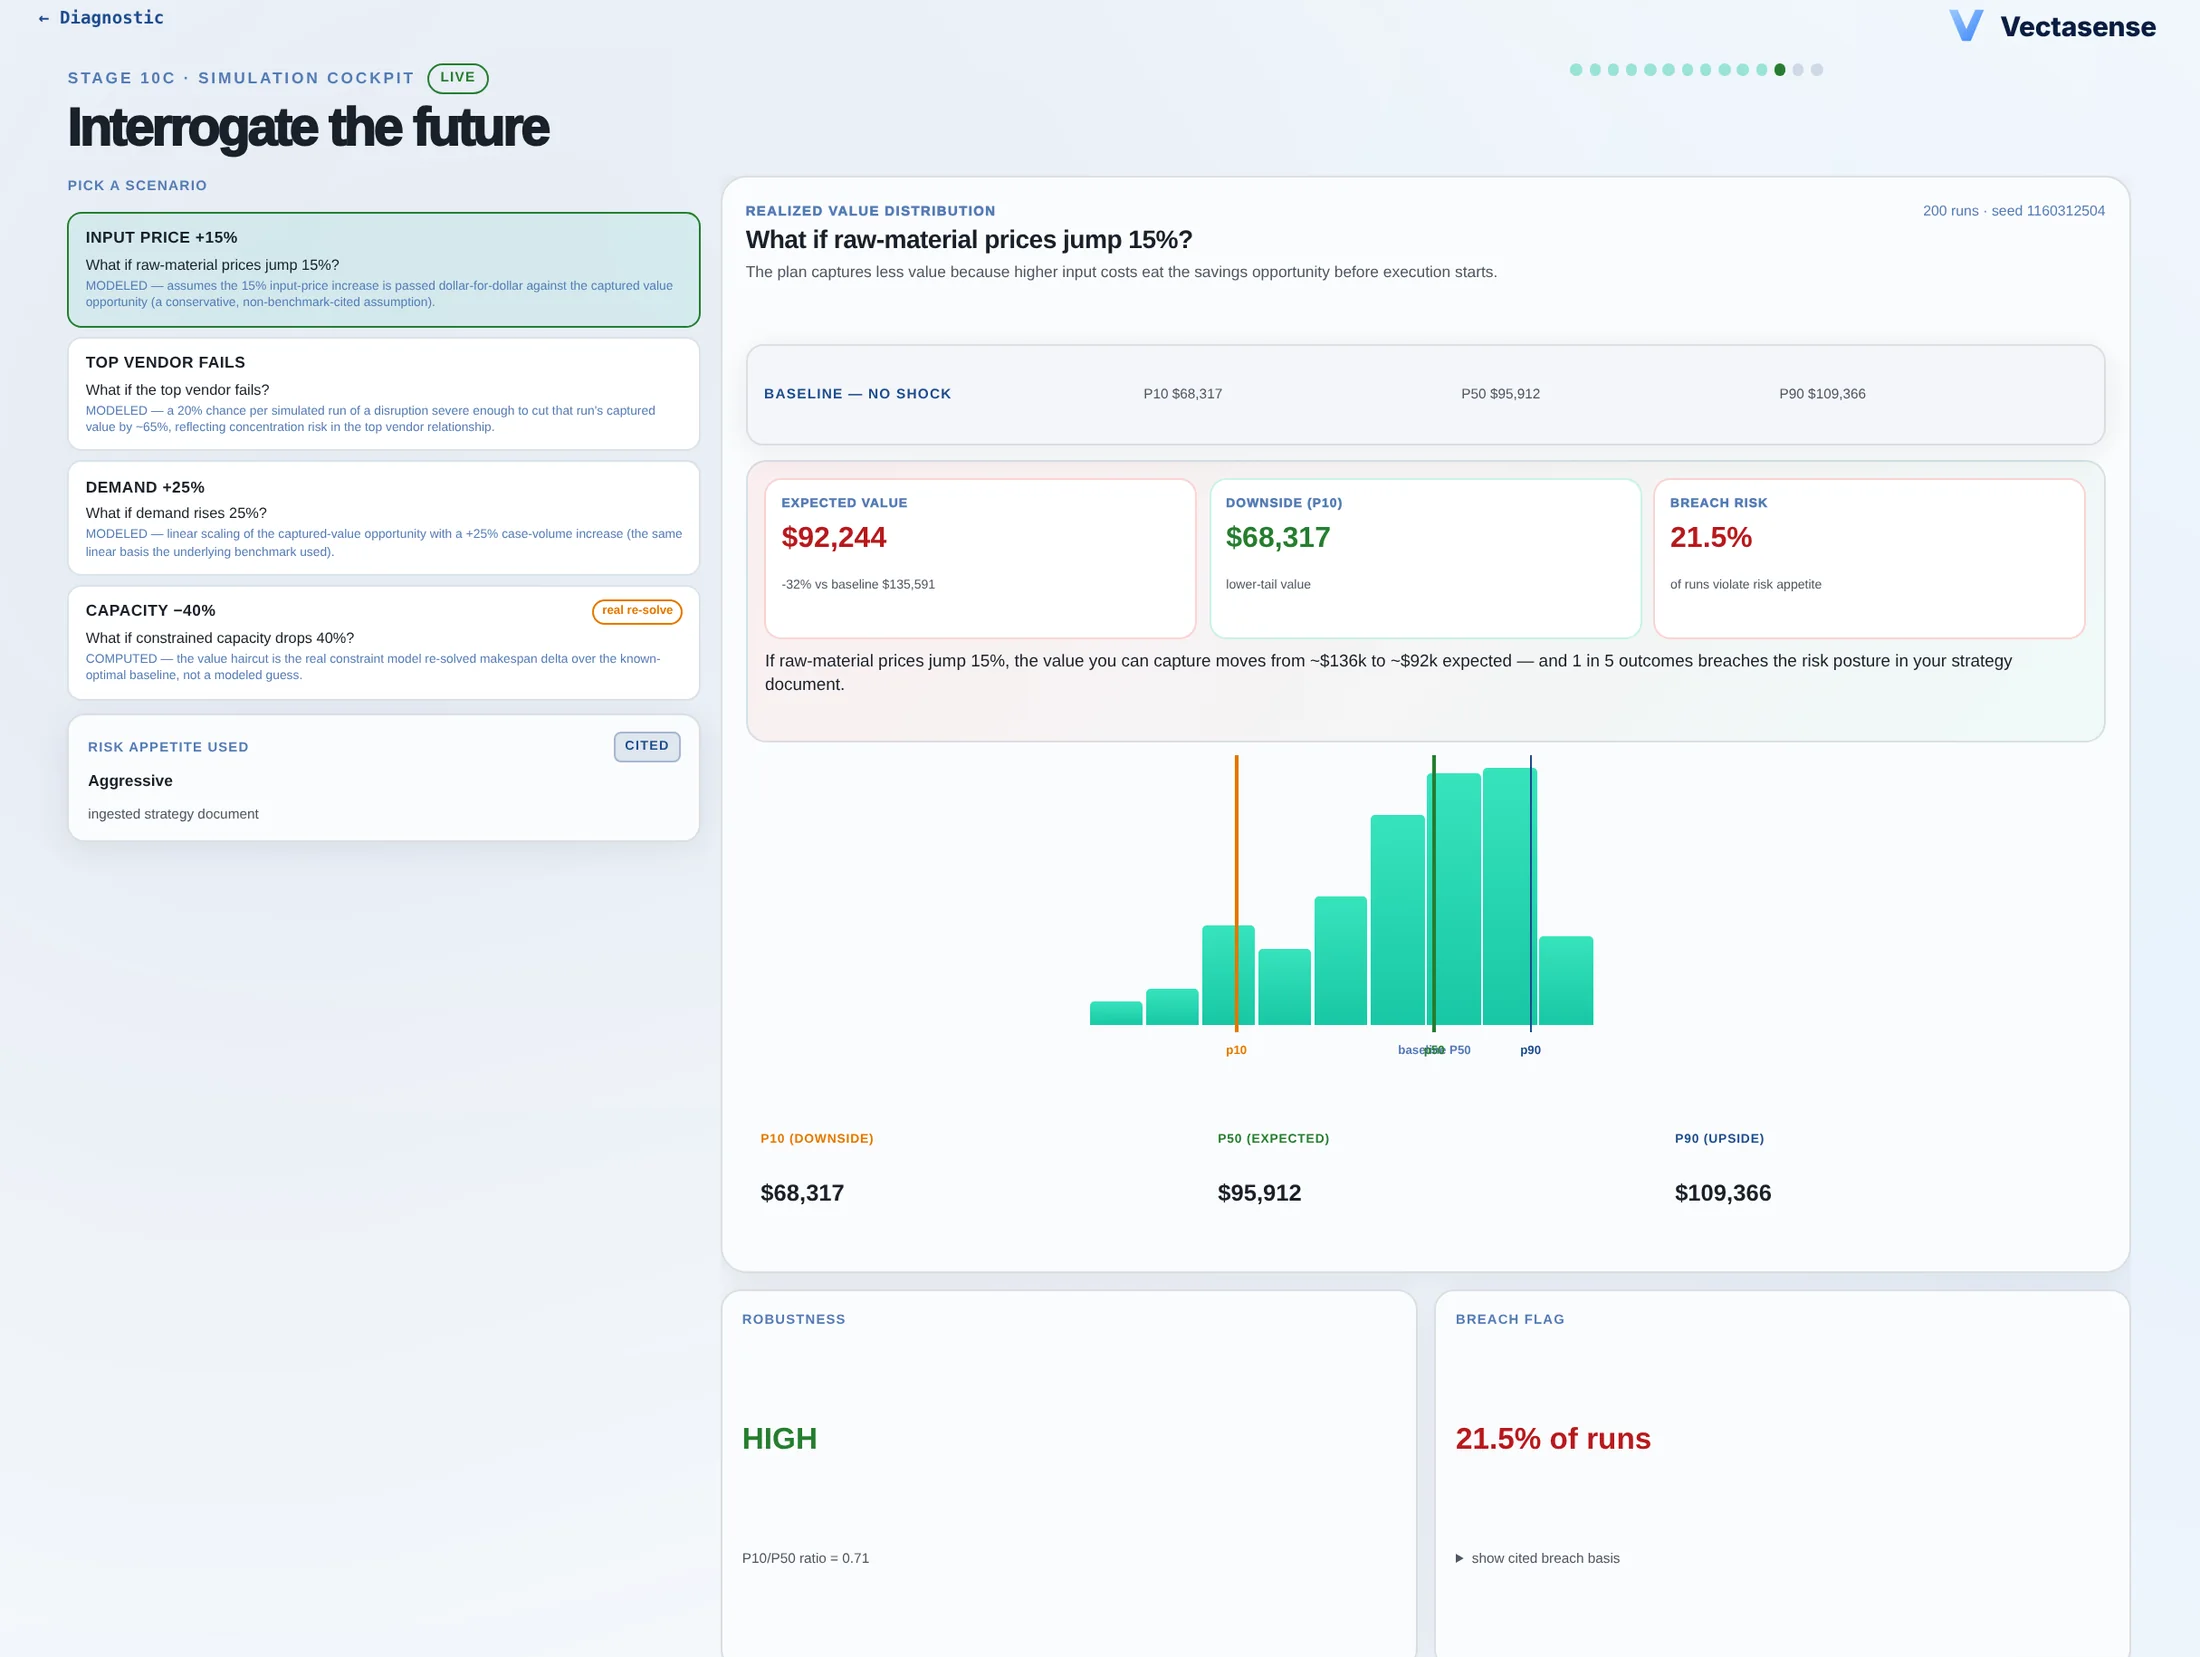Click the real re-solve badge
The width and height of the screenshot is (2200, 1657).
pos(637,611)
